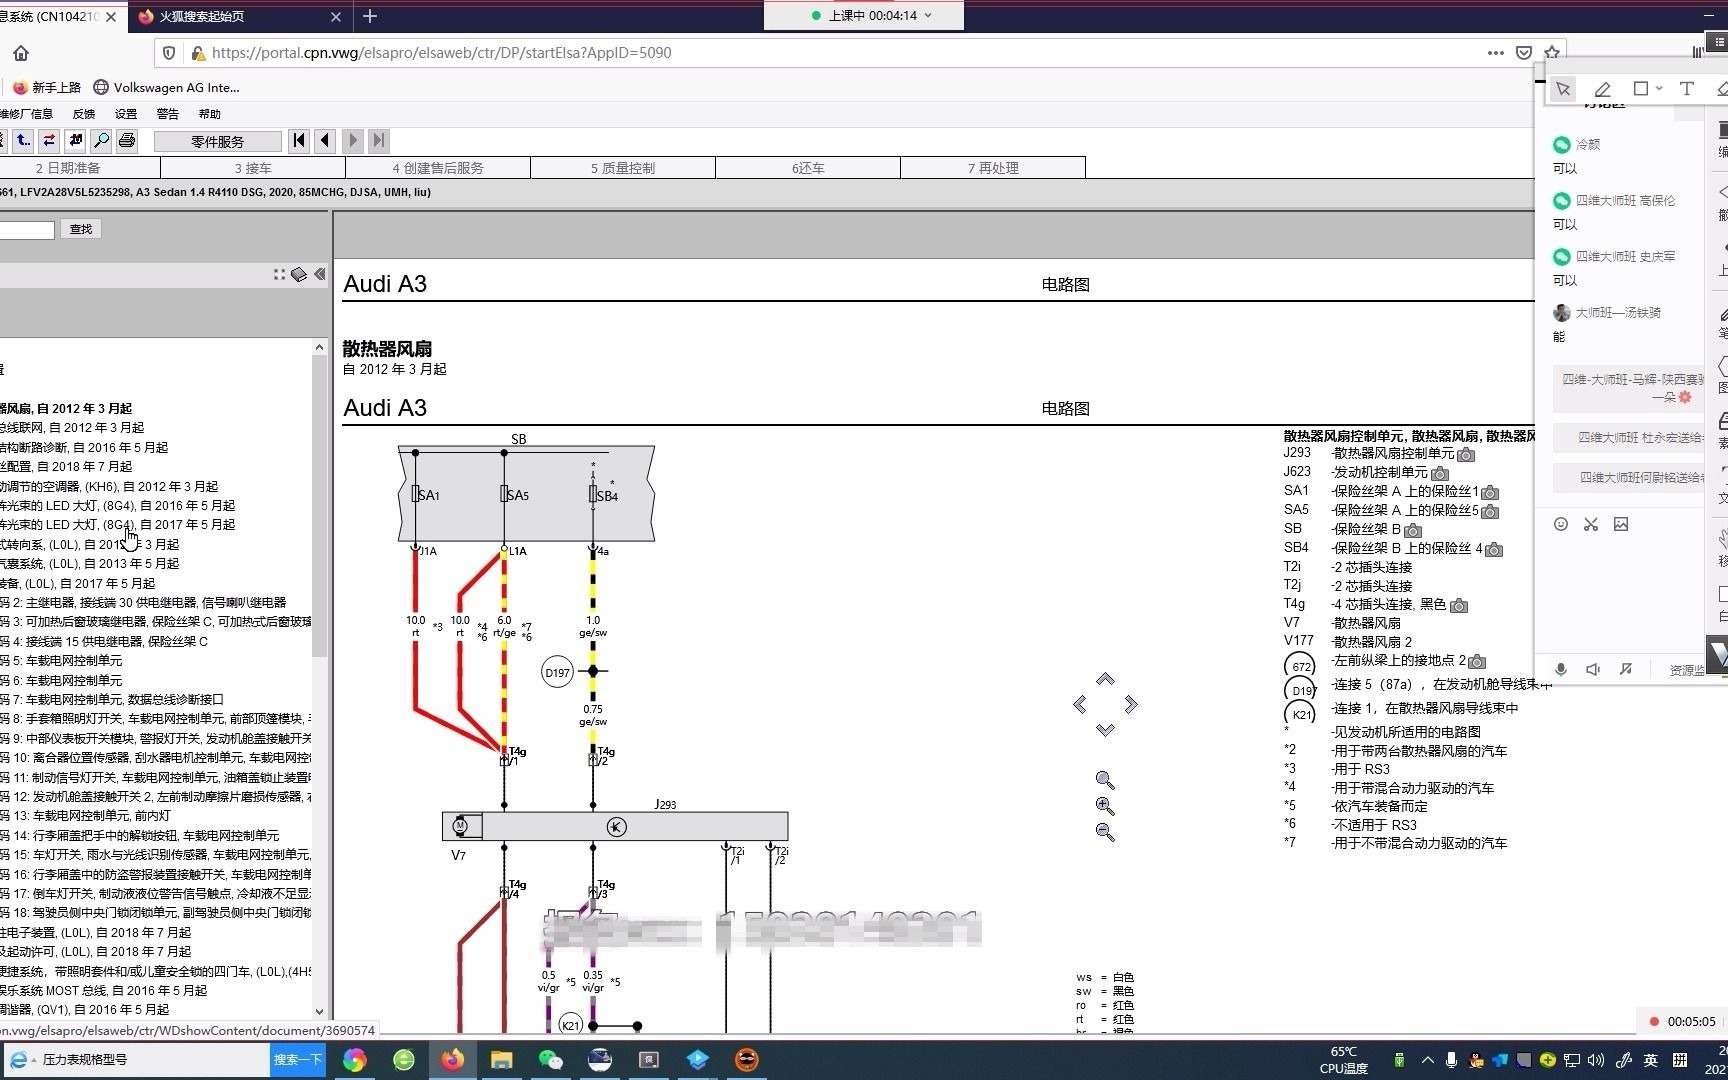Click the plain magnifier reset-zoom icon
Viewport: 1728px width, 1080px height.
click(1105, 780)
